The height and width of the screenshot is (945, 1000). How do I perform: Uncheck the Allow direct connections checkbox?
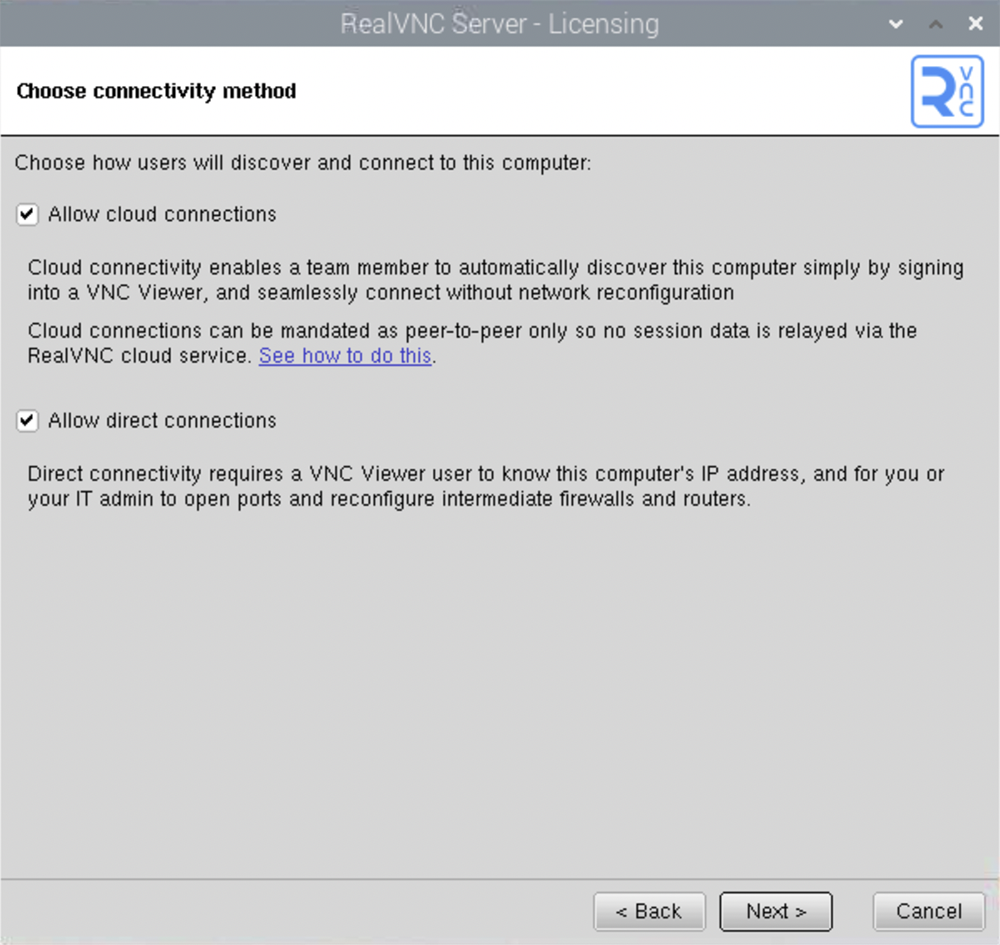pyautogui.click(x=27, y=421)
